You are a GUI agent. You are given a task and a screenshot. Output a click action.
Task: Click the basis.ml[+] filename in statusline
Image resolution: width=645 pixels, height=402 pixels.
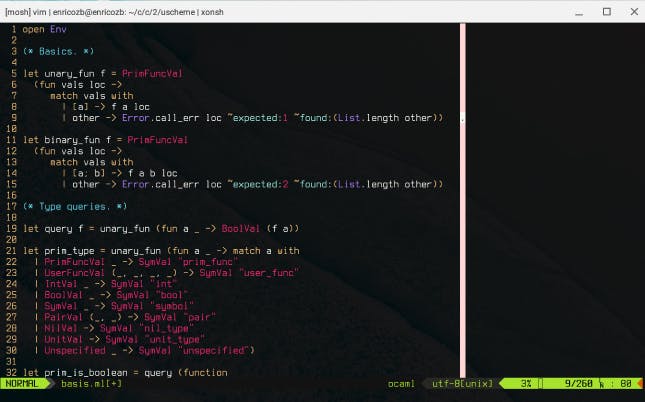pos(91,383)
